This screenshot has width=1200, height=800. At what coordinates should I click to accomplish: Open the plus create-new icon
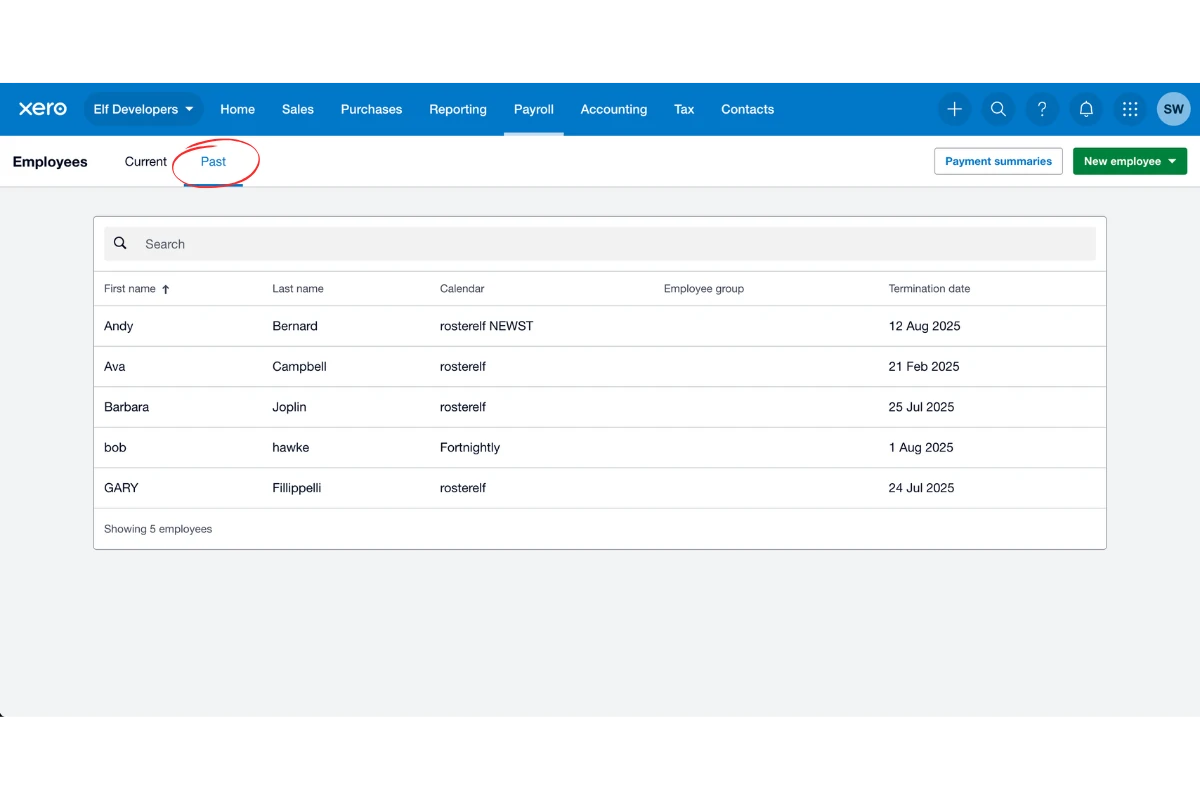(x=954, y=109)
